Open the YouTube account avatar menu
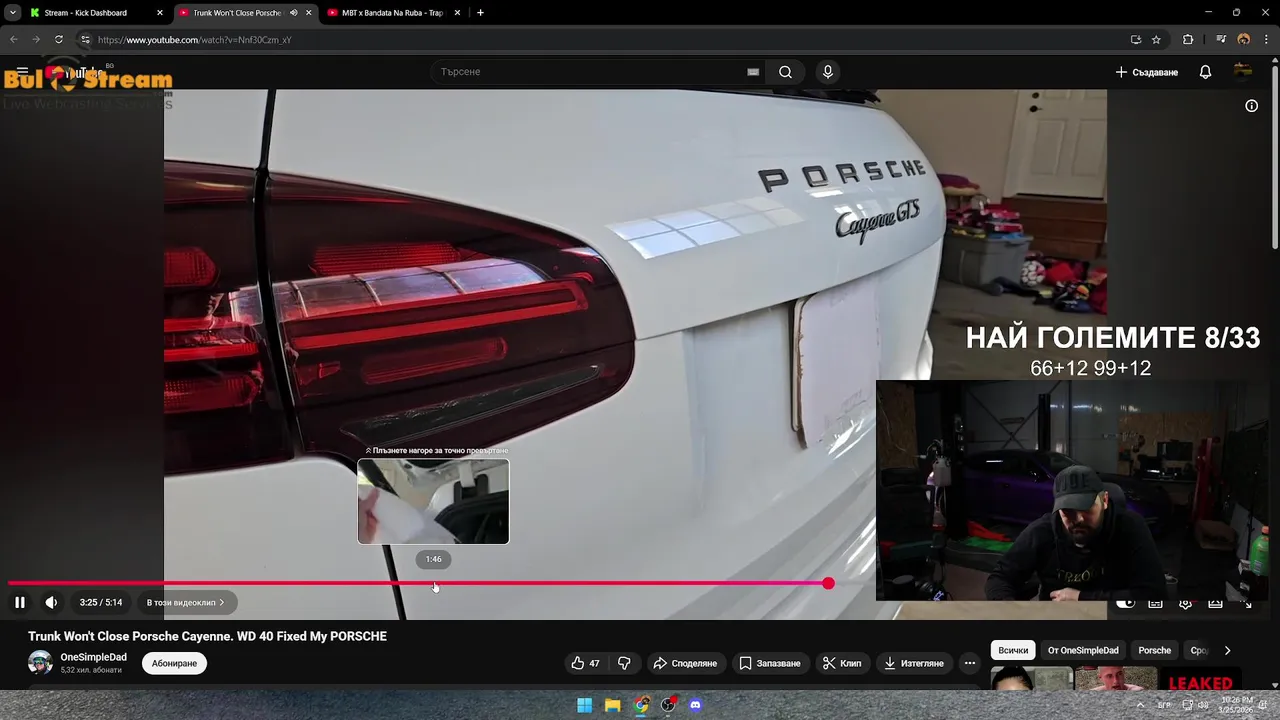This screenshot has height=720, width=1280. 1243,72
